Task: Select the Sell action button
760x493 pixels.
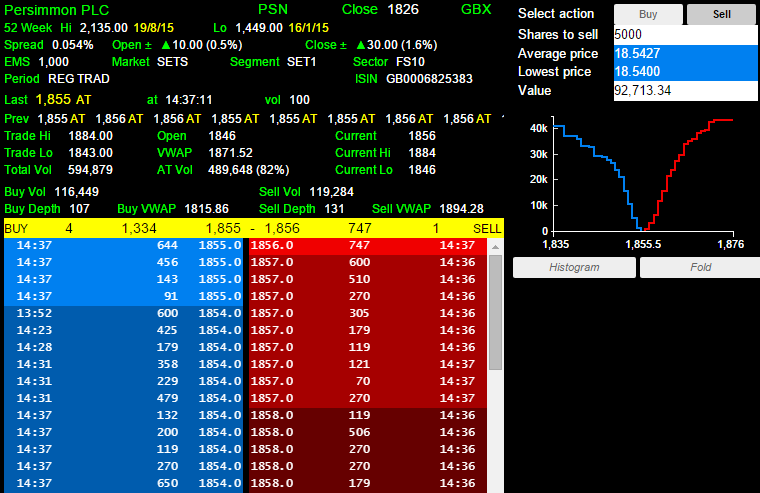Action: tap(721, 15)
